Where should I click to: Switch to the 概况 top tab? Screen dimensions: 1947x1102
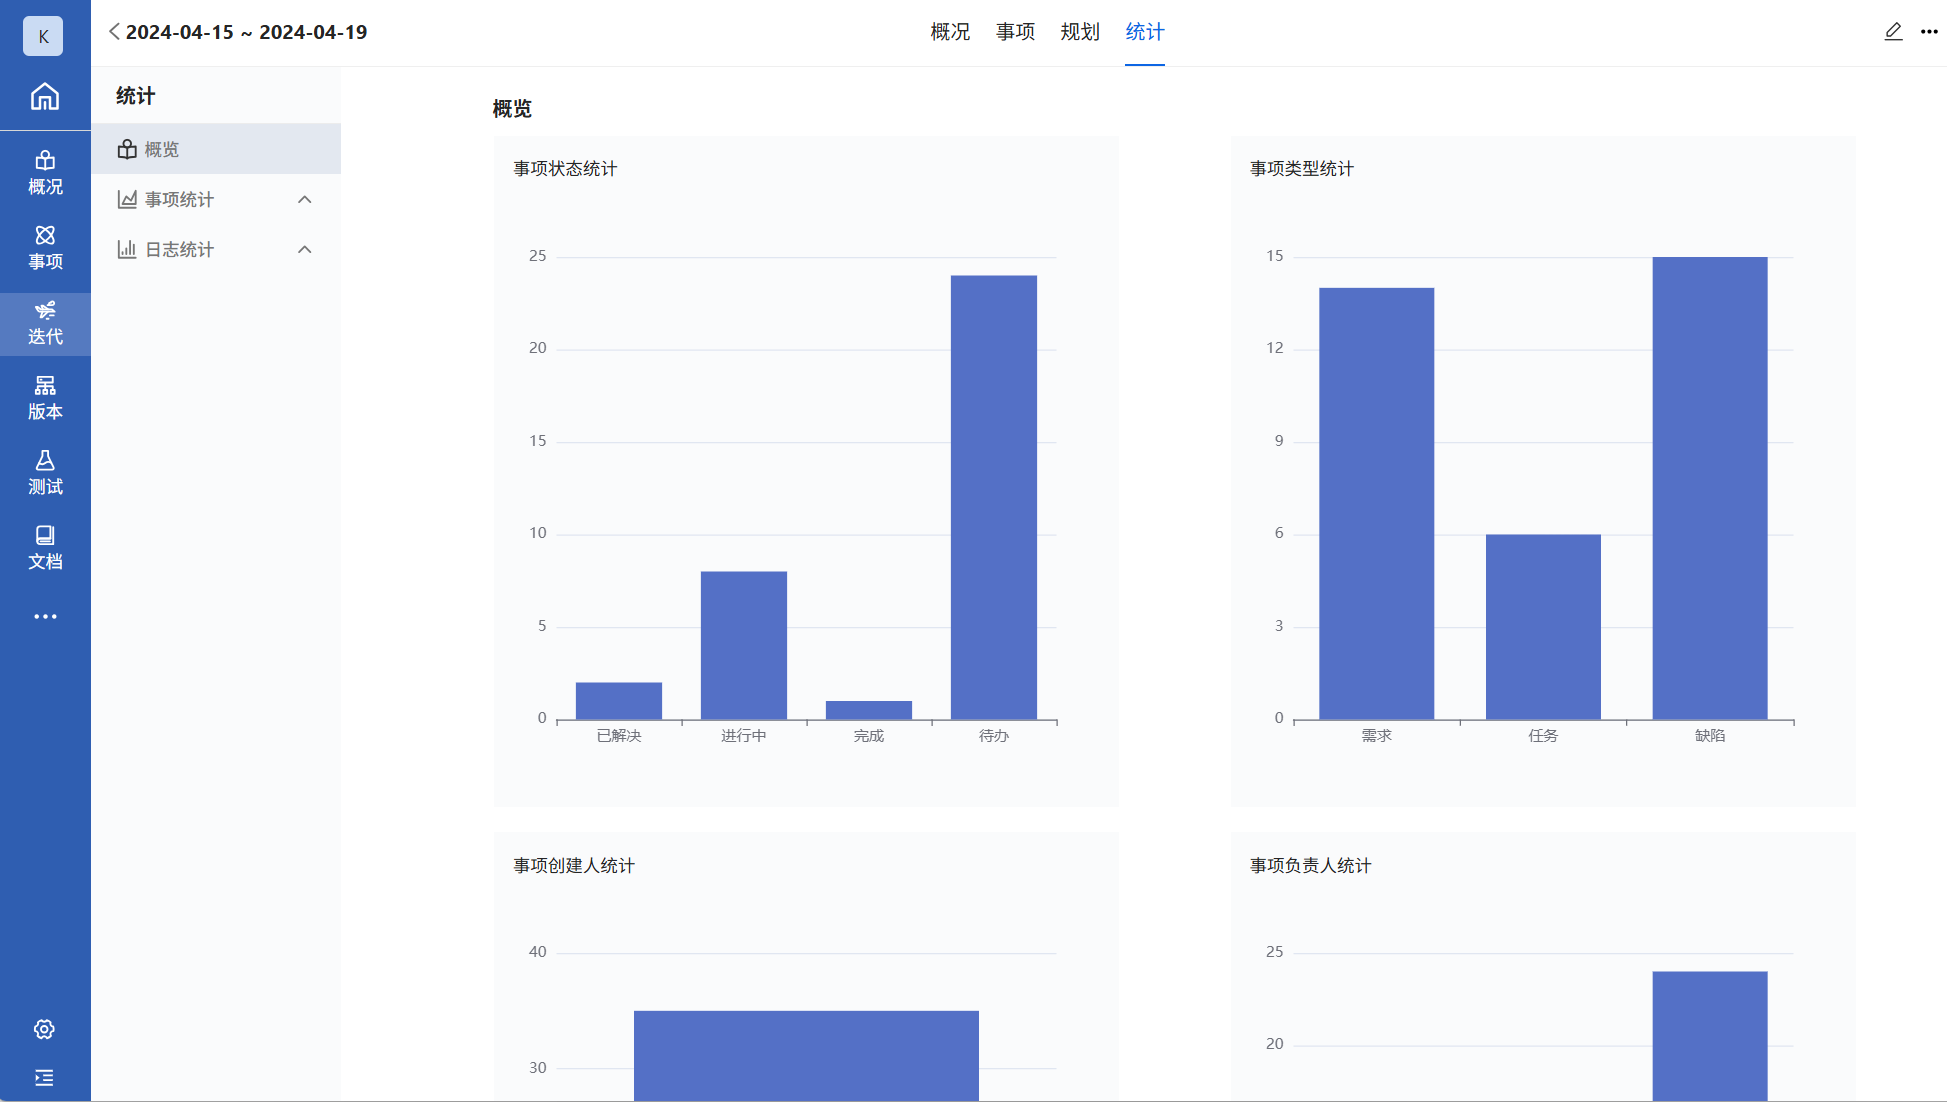[950, 32]
